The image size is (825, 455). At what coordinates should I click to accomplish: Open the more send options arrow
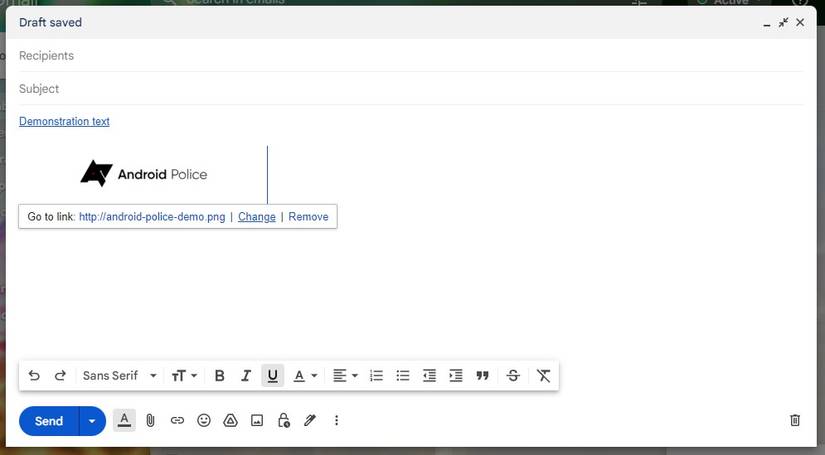coord(92,421)
